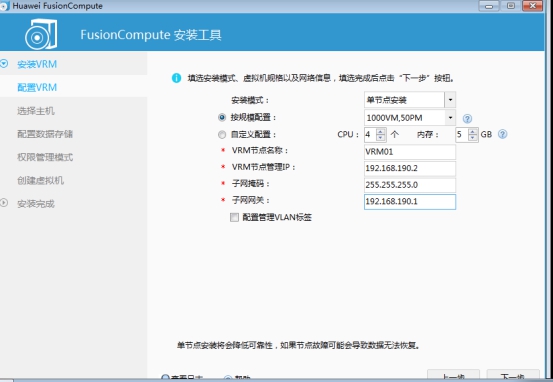
Task: Click the 按规模配置： label text
Action: click(x=253, y=117)
